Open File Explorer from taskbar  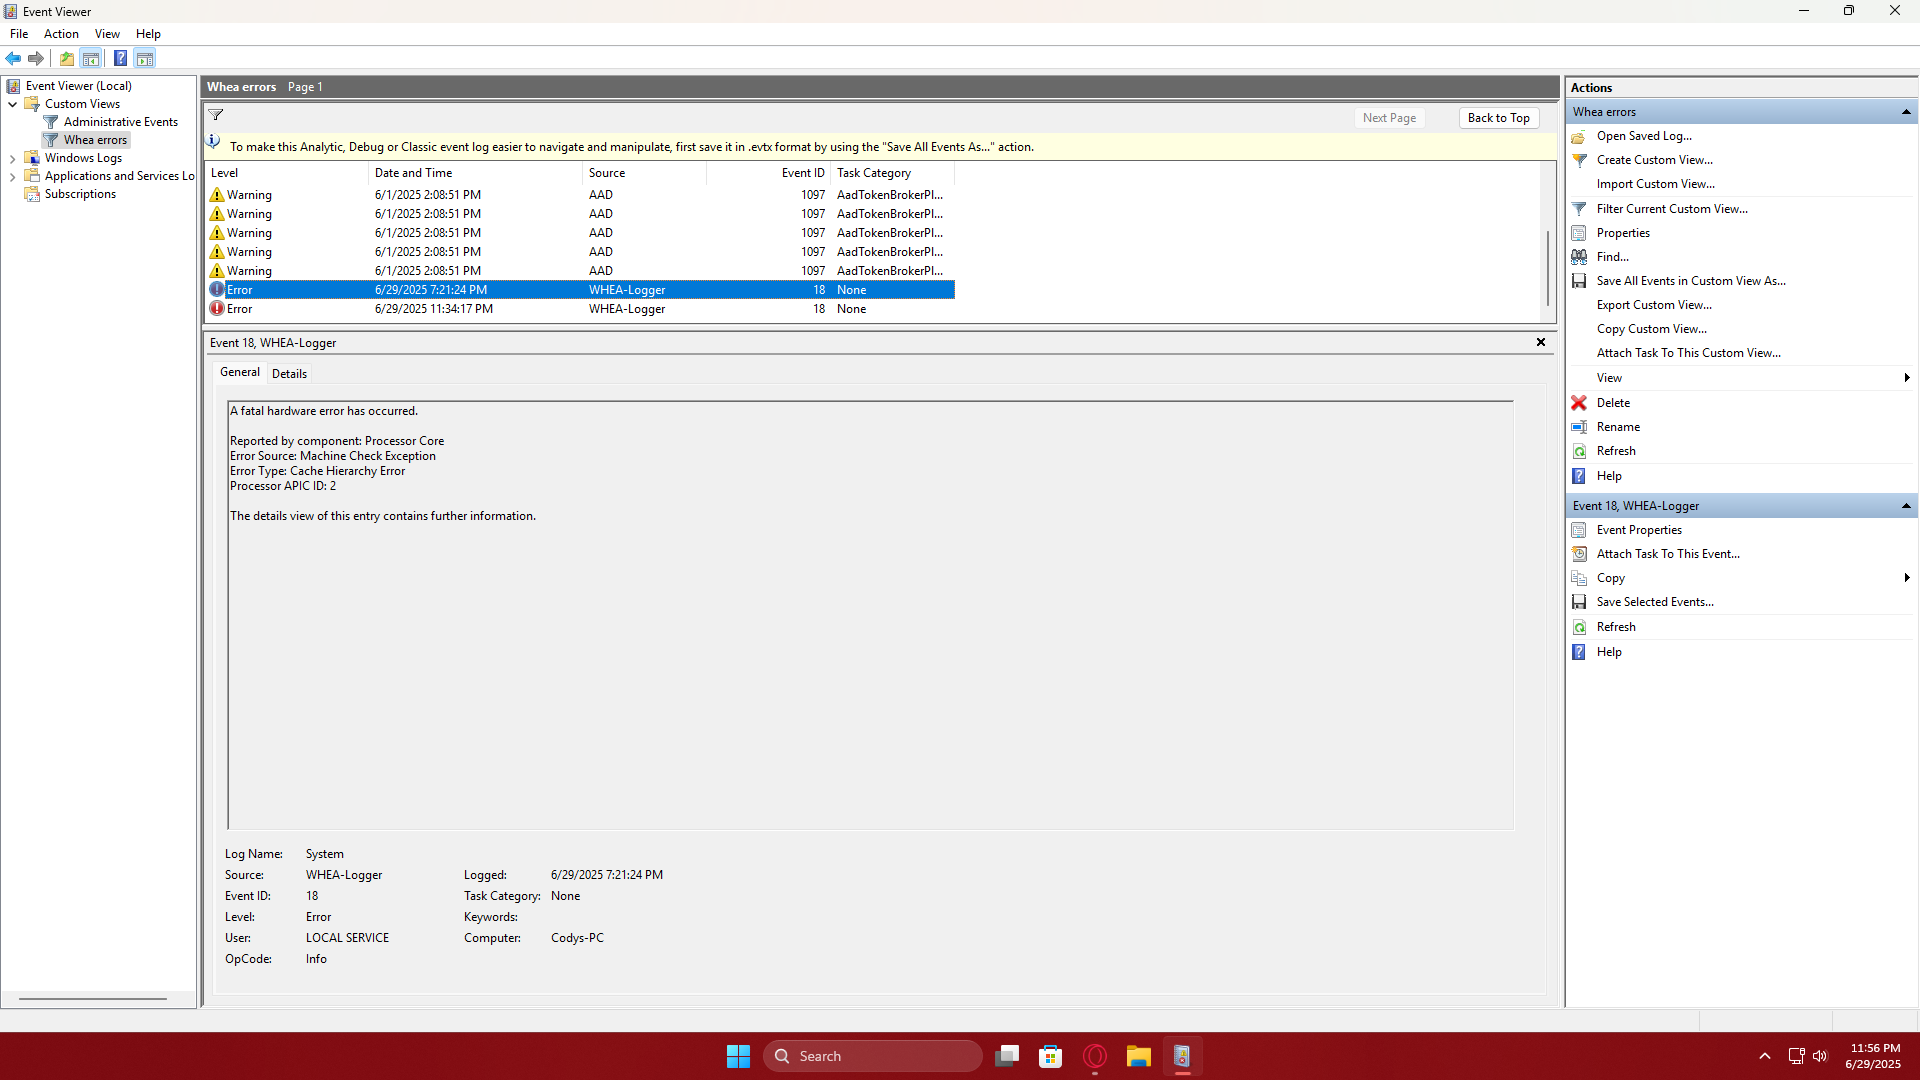[1138, 1056]
